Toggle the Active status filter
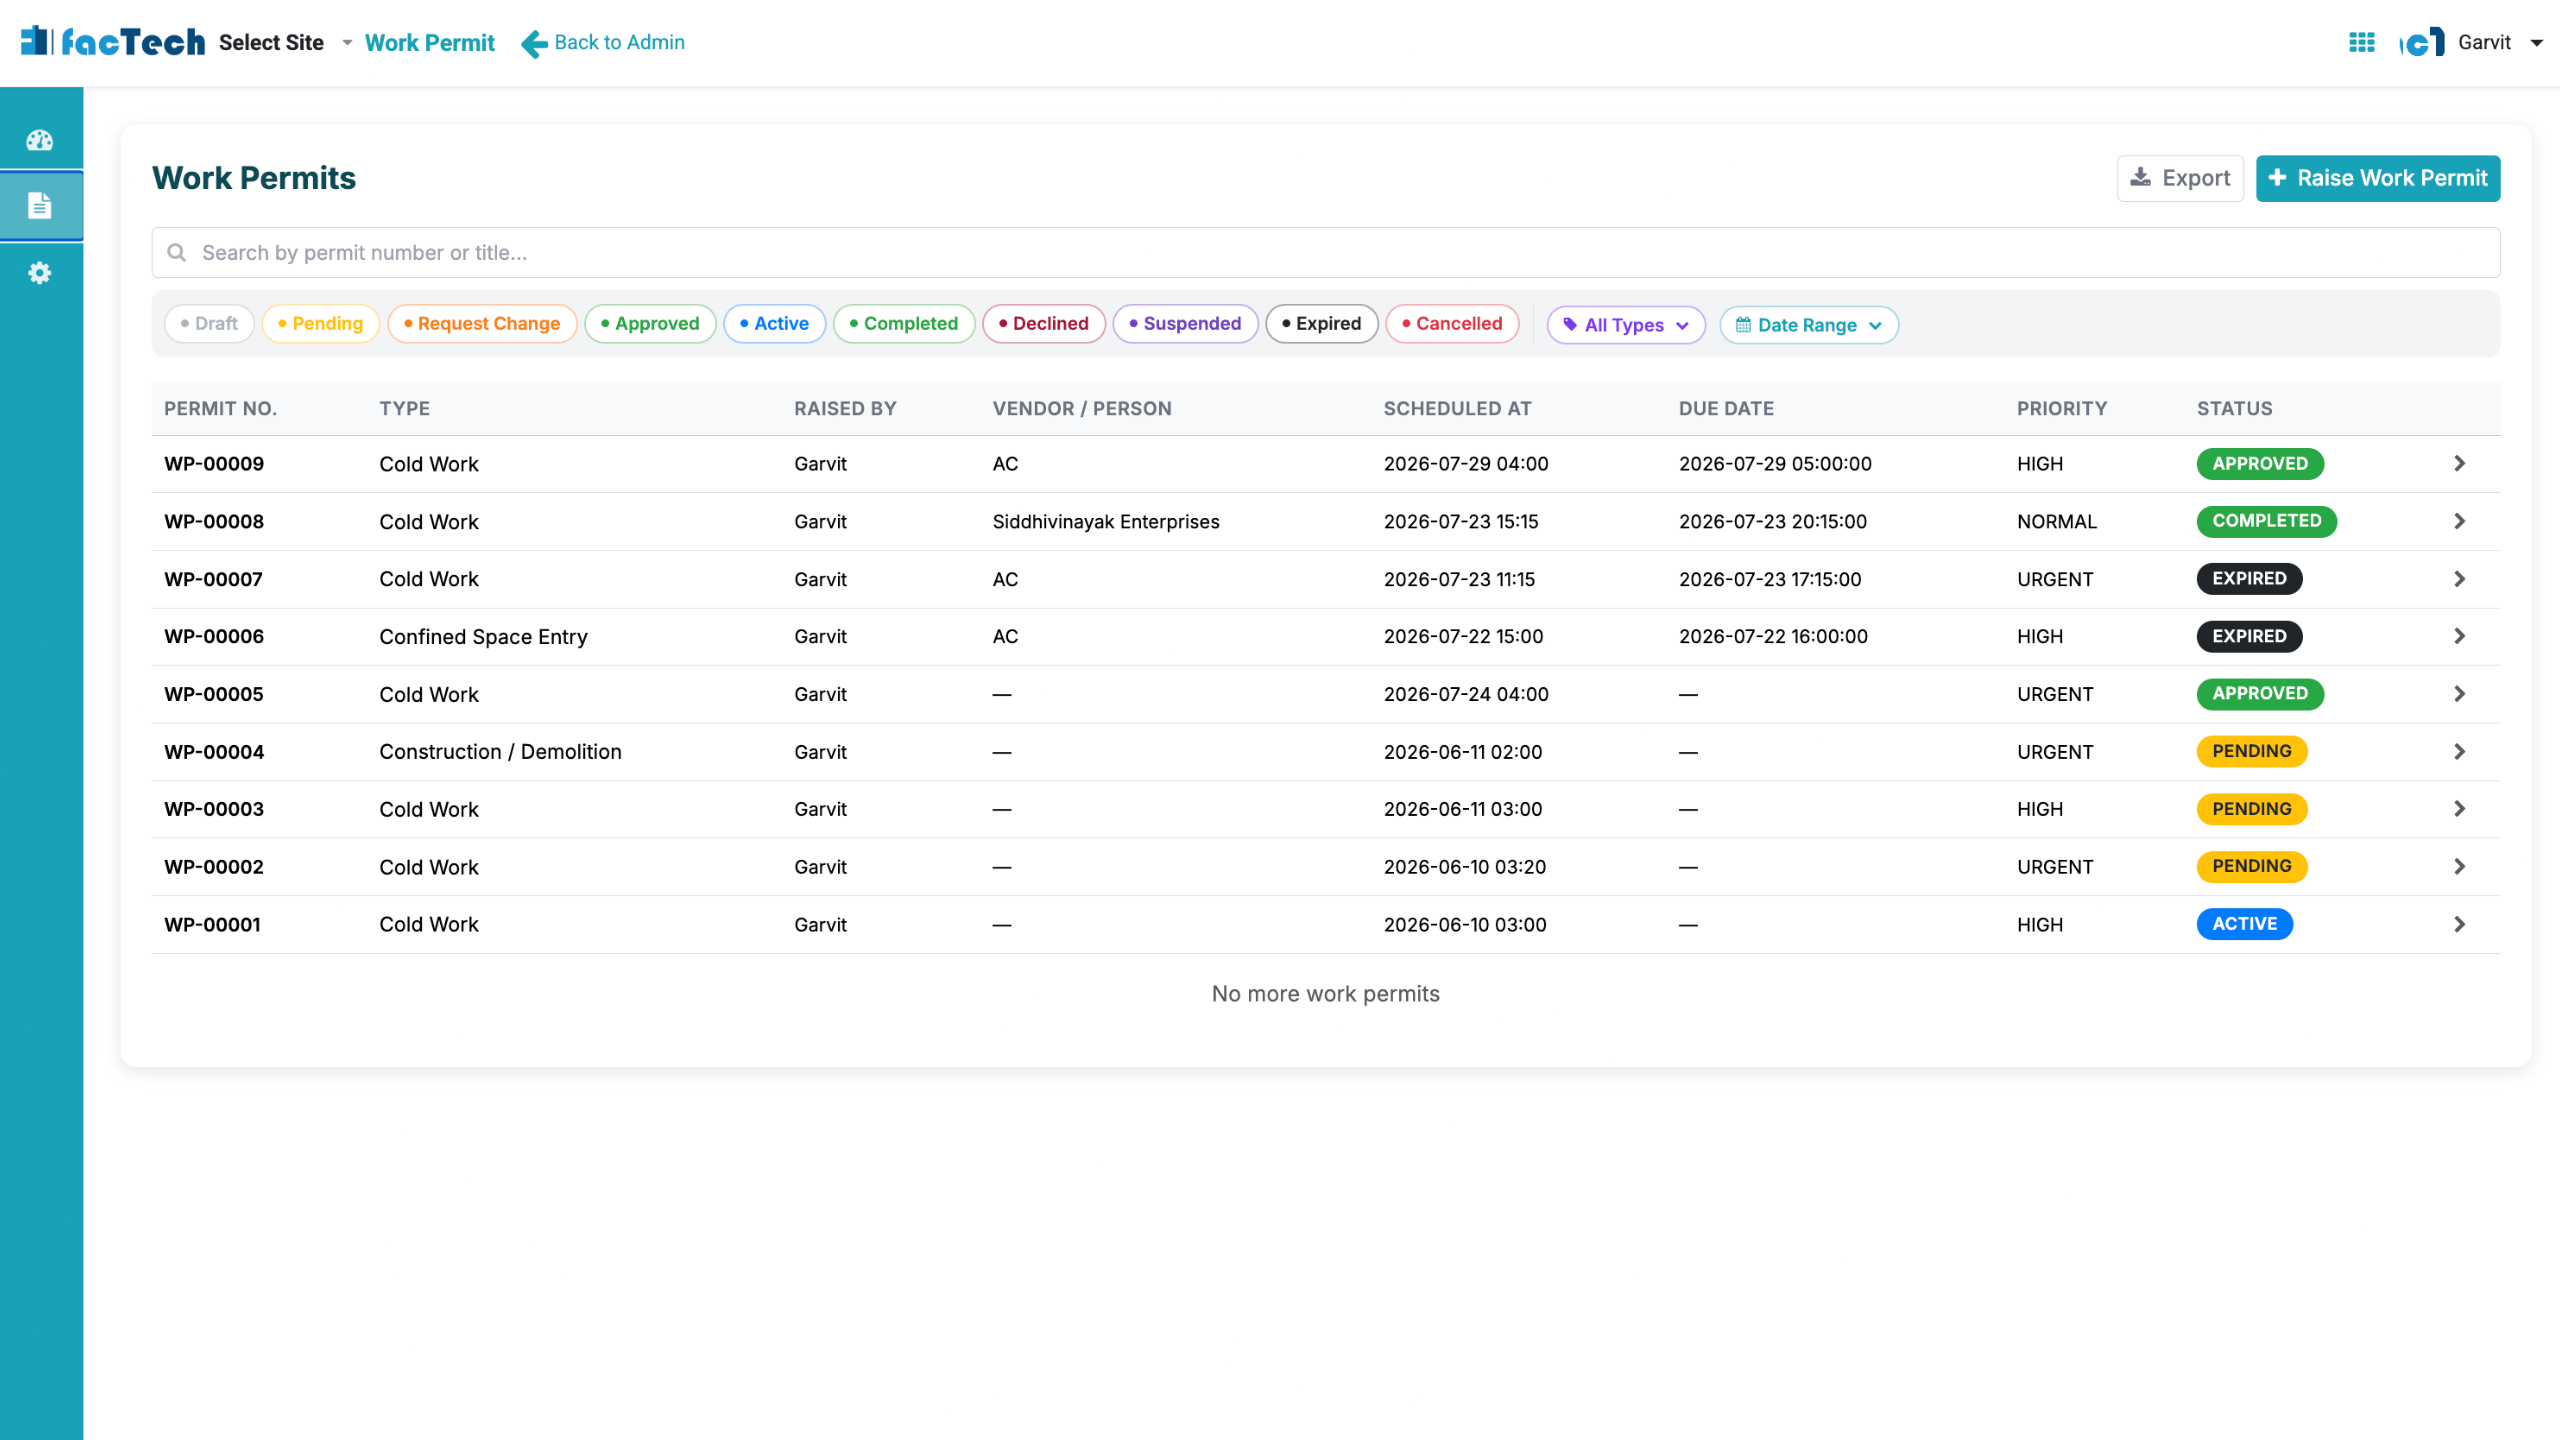 (774, 323)
